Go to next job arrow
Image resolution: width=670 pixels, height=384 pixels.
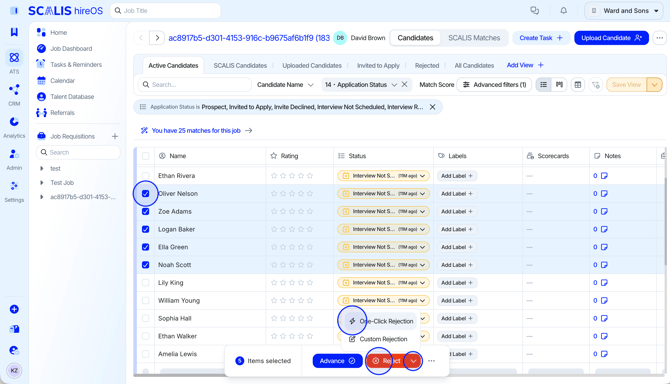pos(157,38)
